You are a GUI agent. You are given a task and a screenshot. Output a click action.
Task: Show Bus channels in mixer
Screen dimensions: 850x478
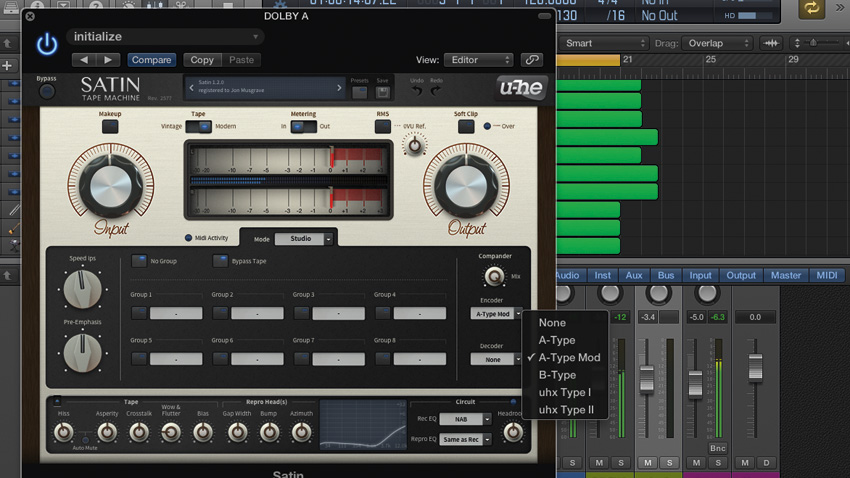[x=666, y=275]
